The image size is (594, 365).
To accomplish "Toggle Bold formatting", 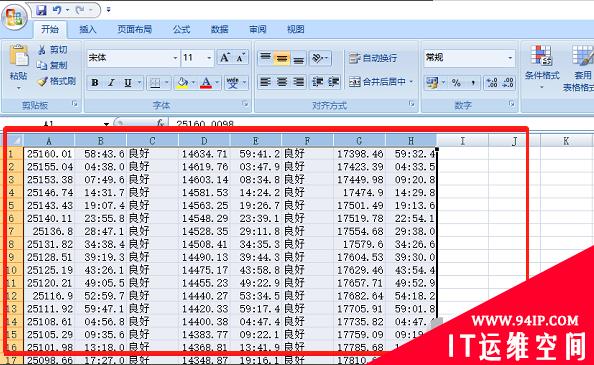I will (x=95, y=83).
